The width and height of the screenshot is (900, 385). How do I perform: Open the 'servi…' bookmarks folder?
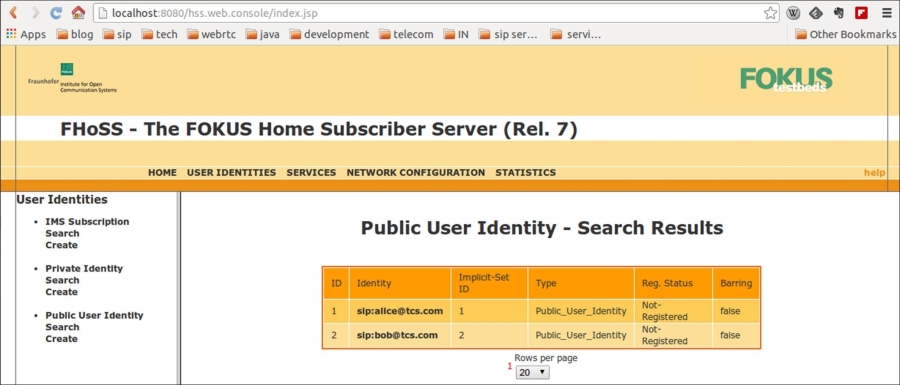(x=576, y=34)
